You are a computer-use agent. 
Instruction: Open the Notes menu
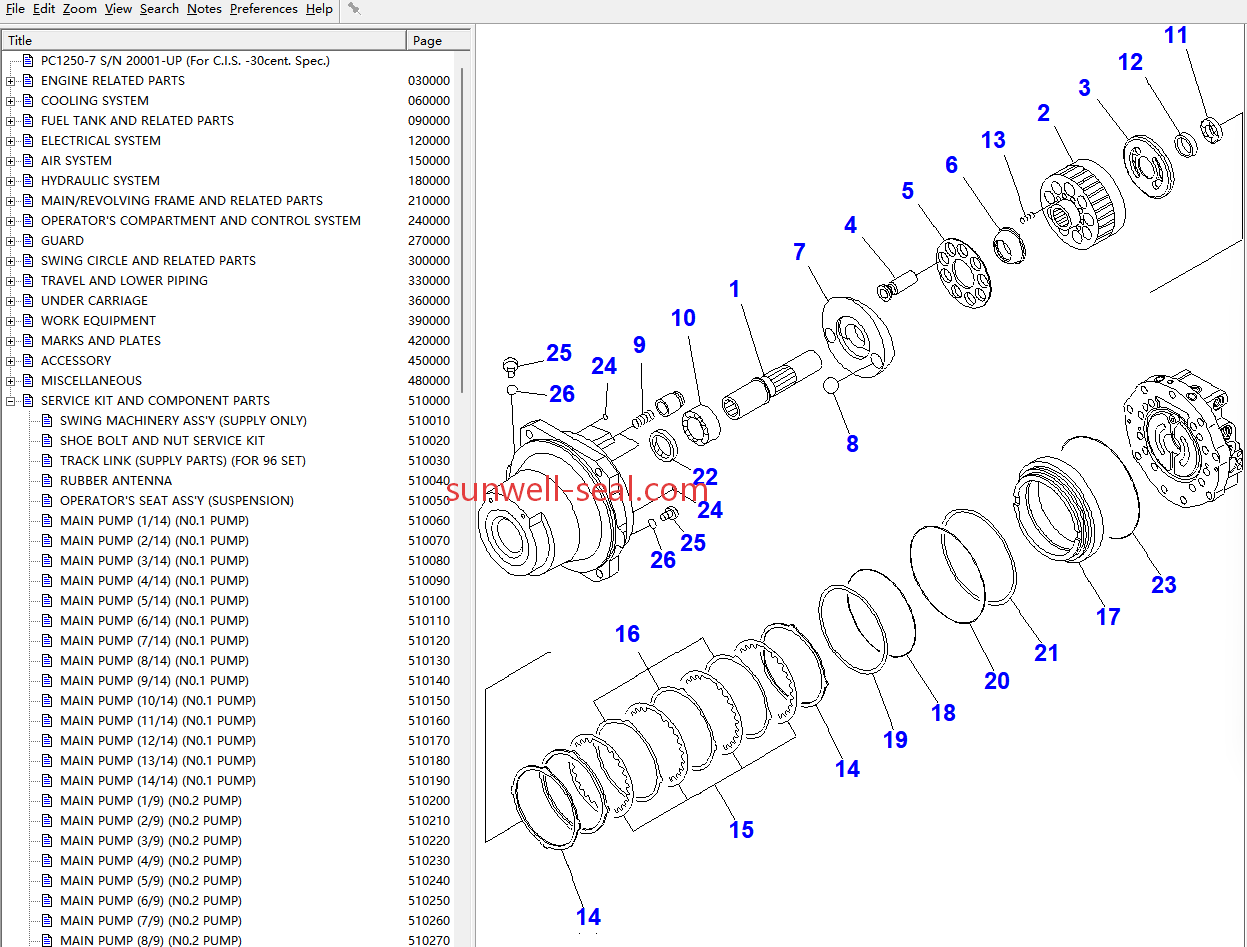[204, 9]
